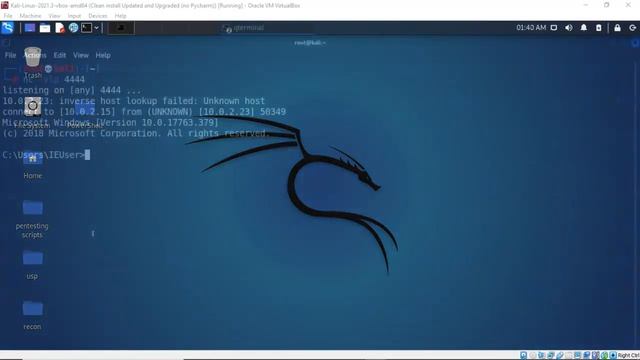Launch the terminal emulator panel icon

point(86,28)
